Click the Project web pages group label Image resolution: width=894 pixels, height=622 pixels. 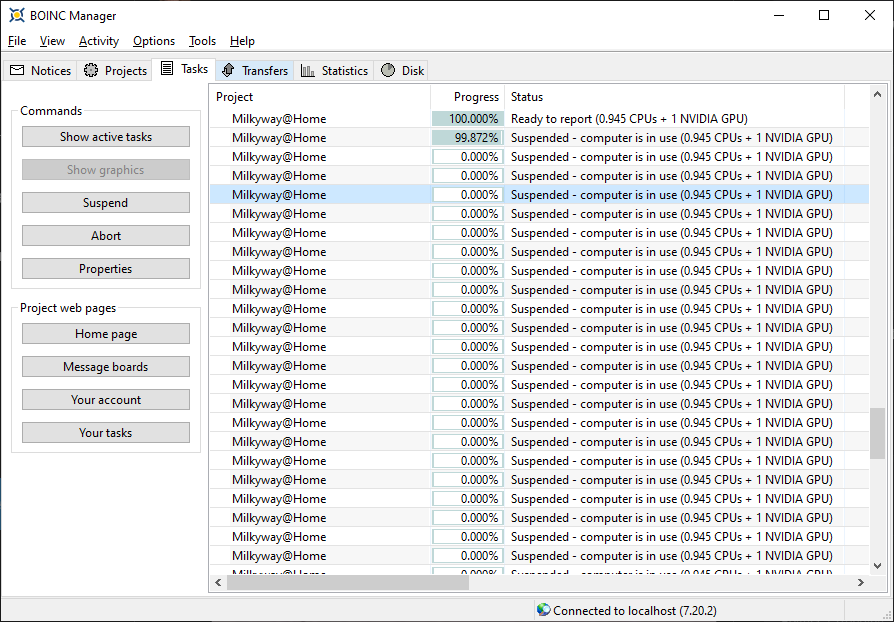tap(68, 308)
